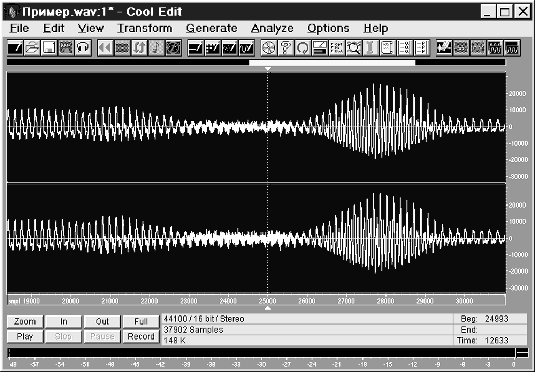Open the Help menu

[x=376, y=28]
